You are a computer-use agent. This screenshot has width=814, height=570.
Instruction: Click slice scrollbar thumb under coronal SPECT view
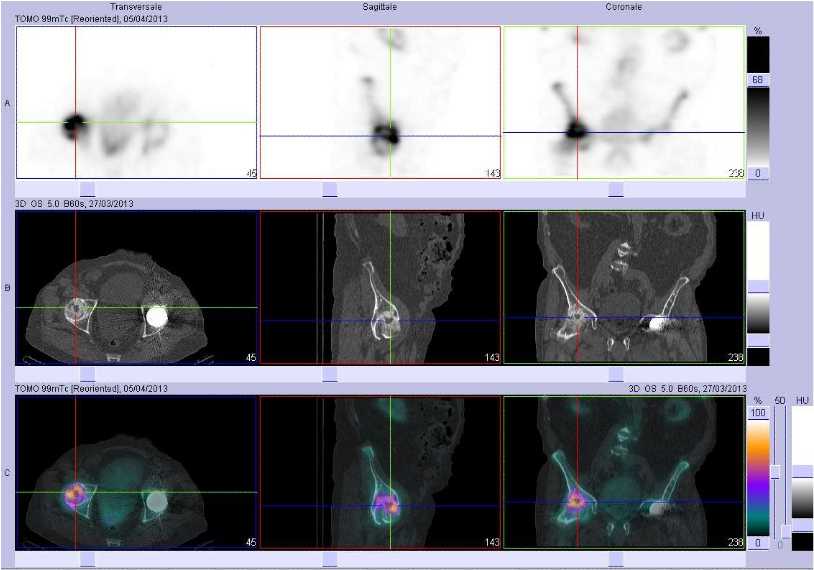[x=616, y=189]
